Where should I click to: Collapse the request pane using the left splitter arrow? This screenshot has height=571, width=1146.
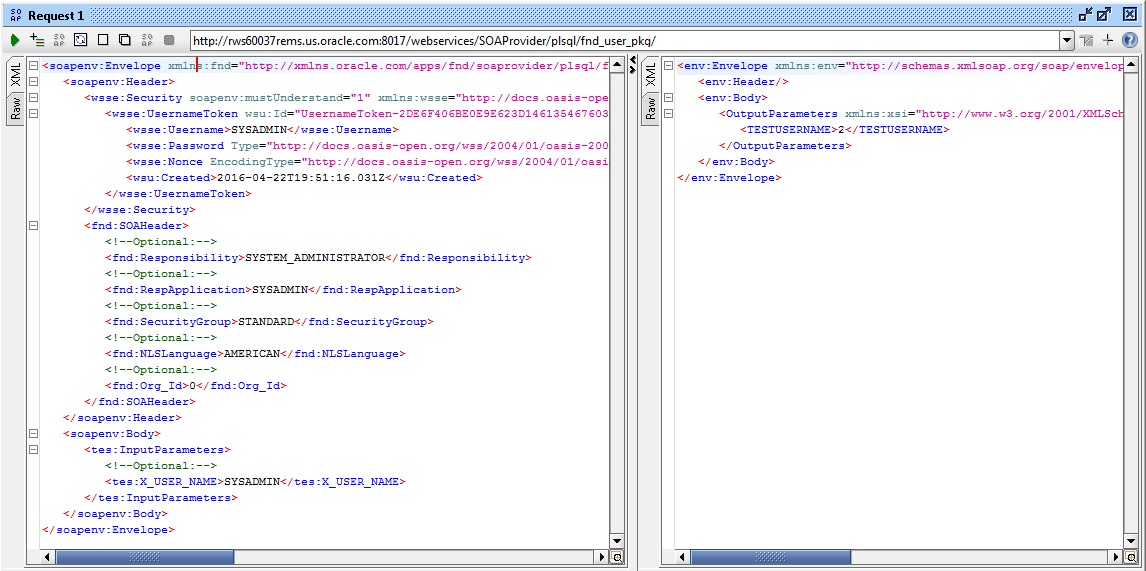coord(631,60)
